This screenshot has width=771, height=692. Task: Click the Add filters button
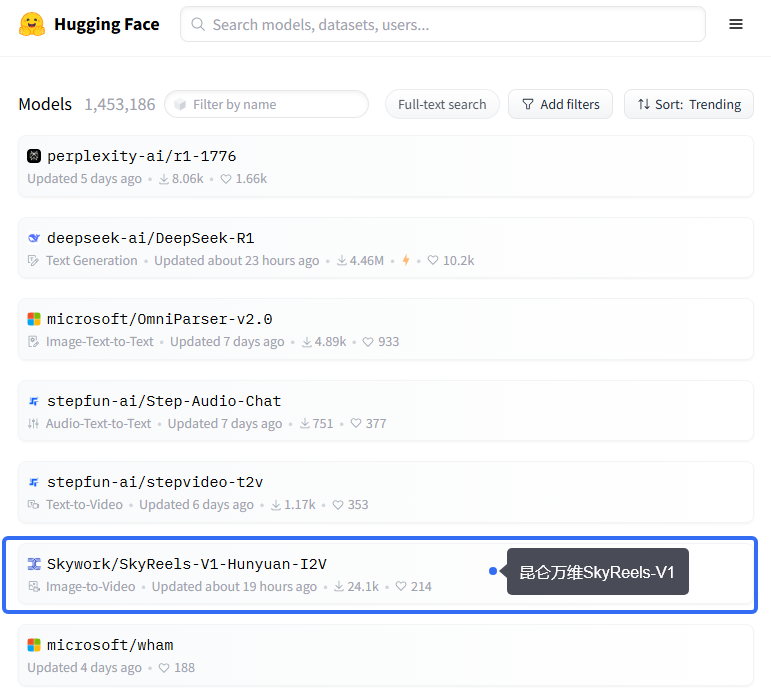[x=561, y=104]
